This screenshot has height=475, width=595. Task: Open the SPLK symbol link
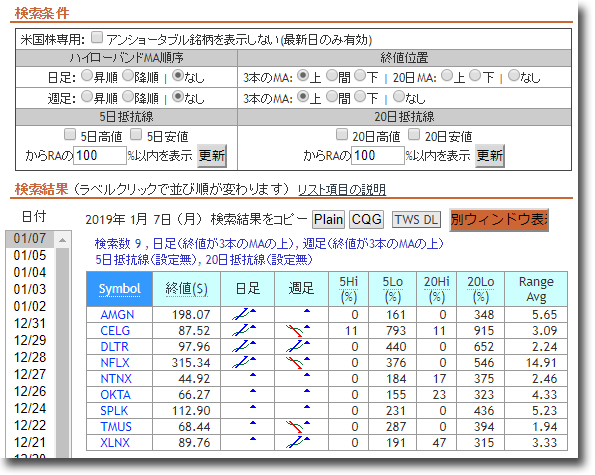[x=114, y=411]
